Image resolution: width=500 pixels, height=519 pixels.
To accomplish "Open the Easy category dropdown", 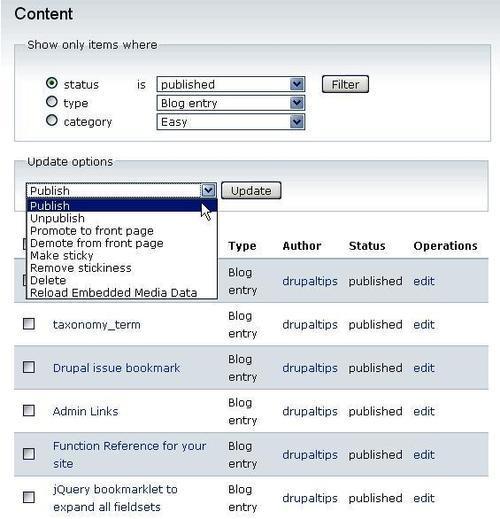I will click(x=231, y=122).
